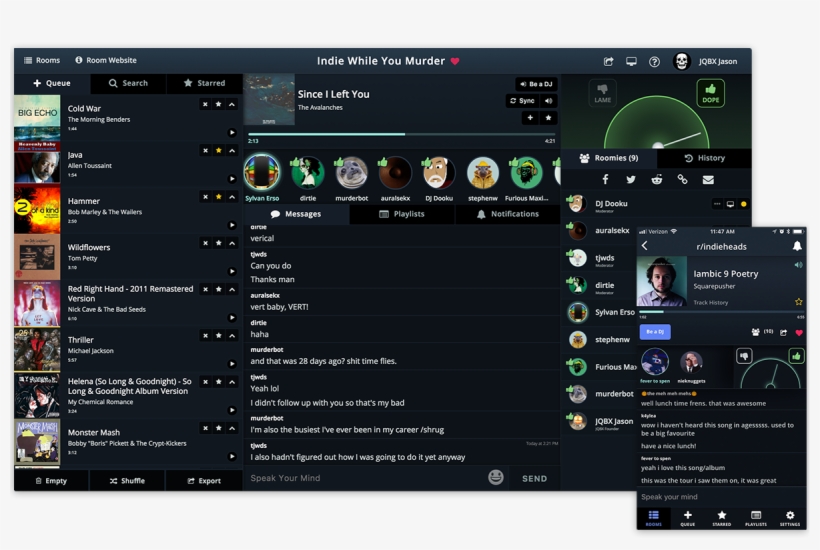The width and height of the screenshot is (820, 550).
Task: Click the Be a DJ button
Action: point(536,84)
